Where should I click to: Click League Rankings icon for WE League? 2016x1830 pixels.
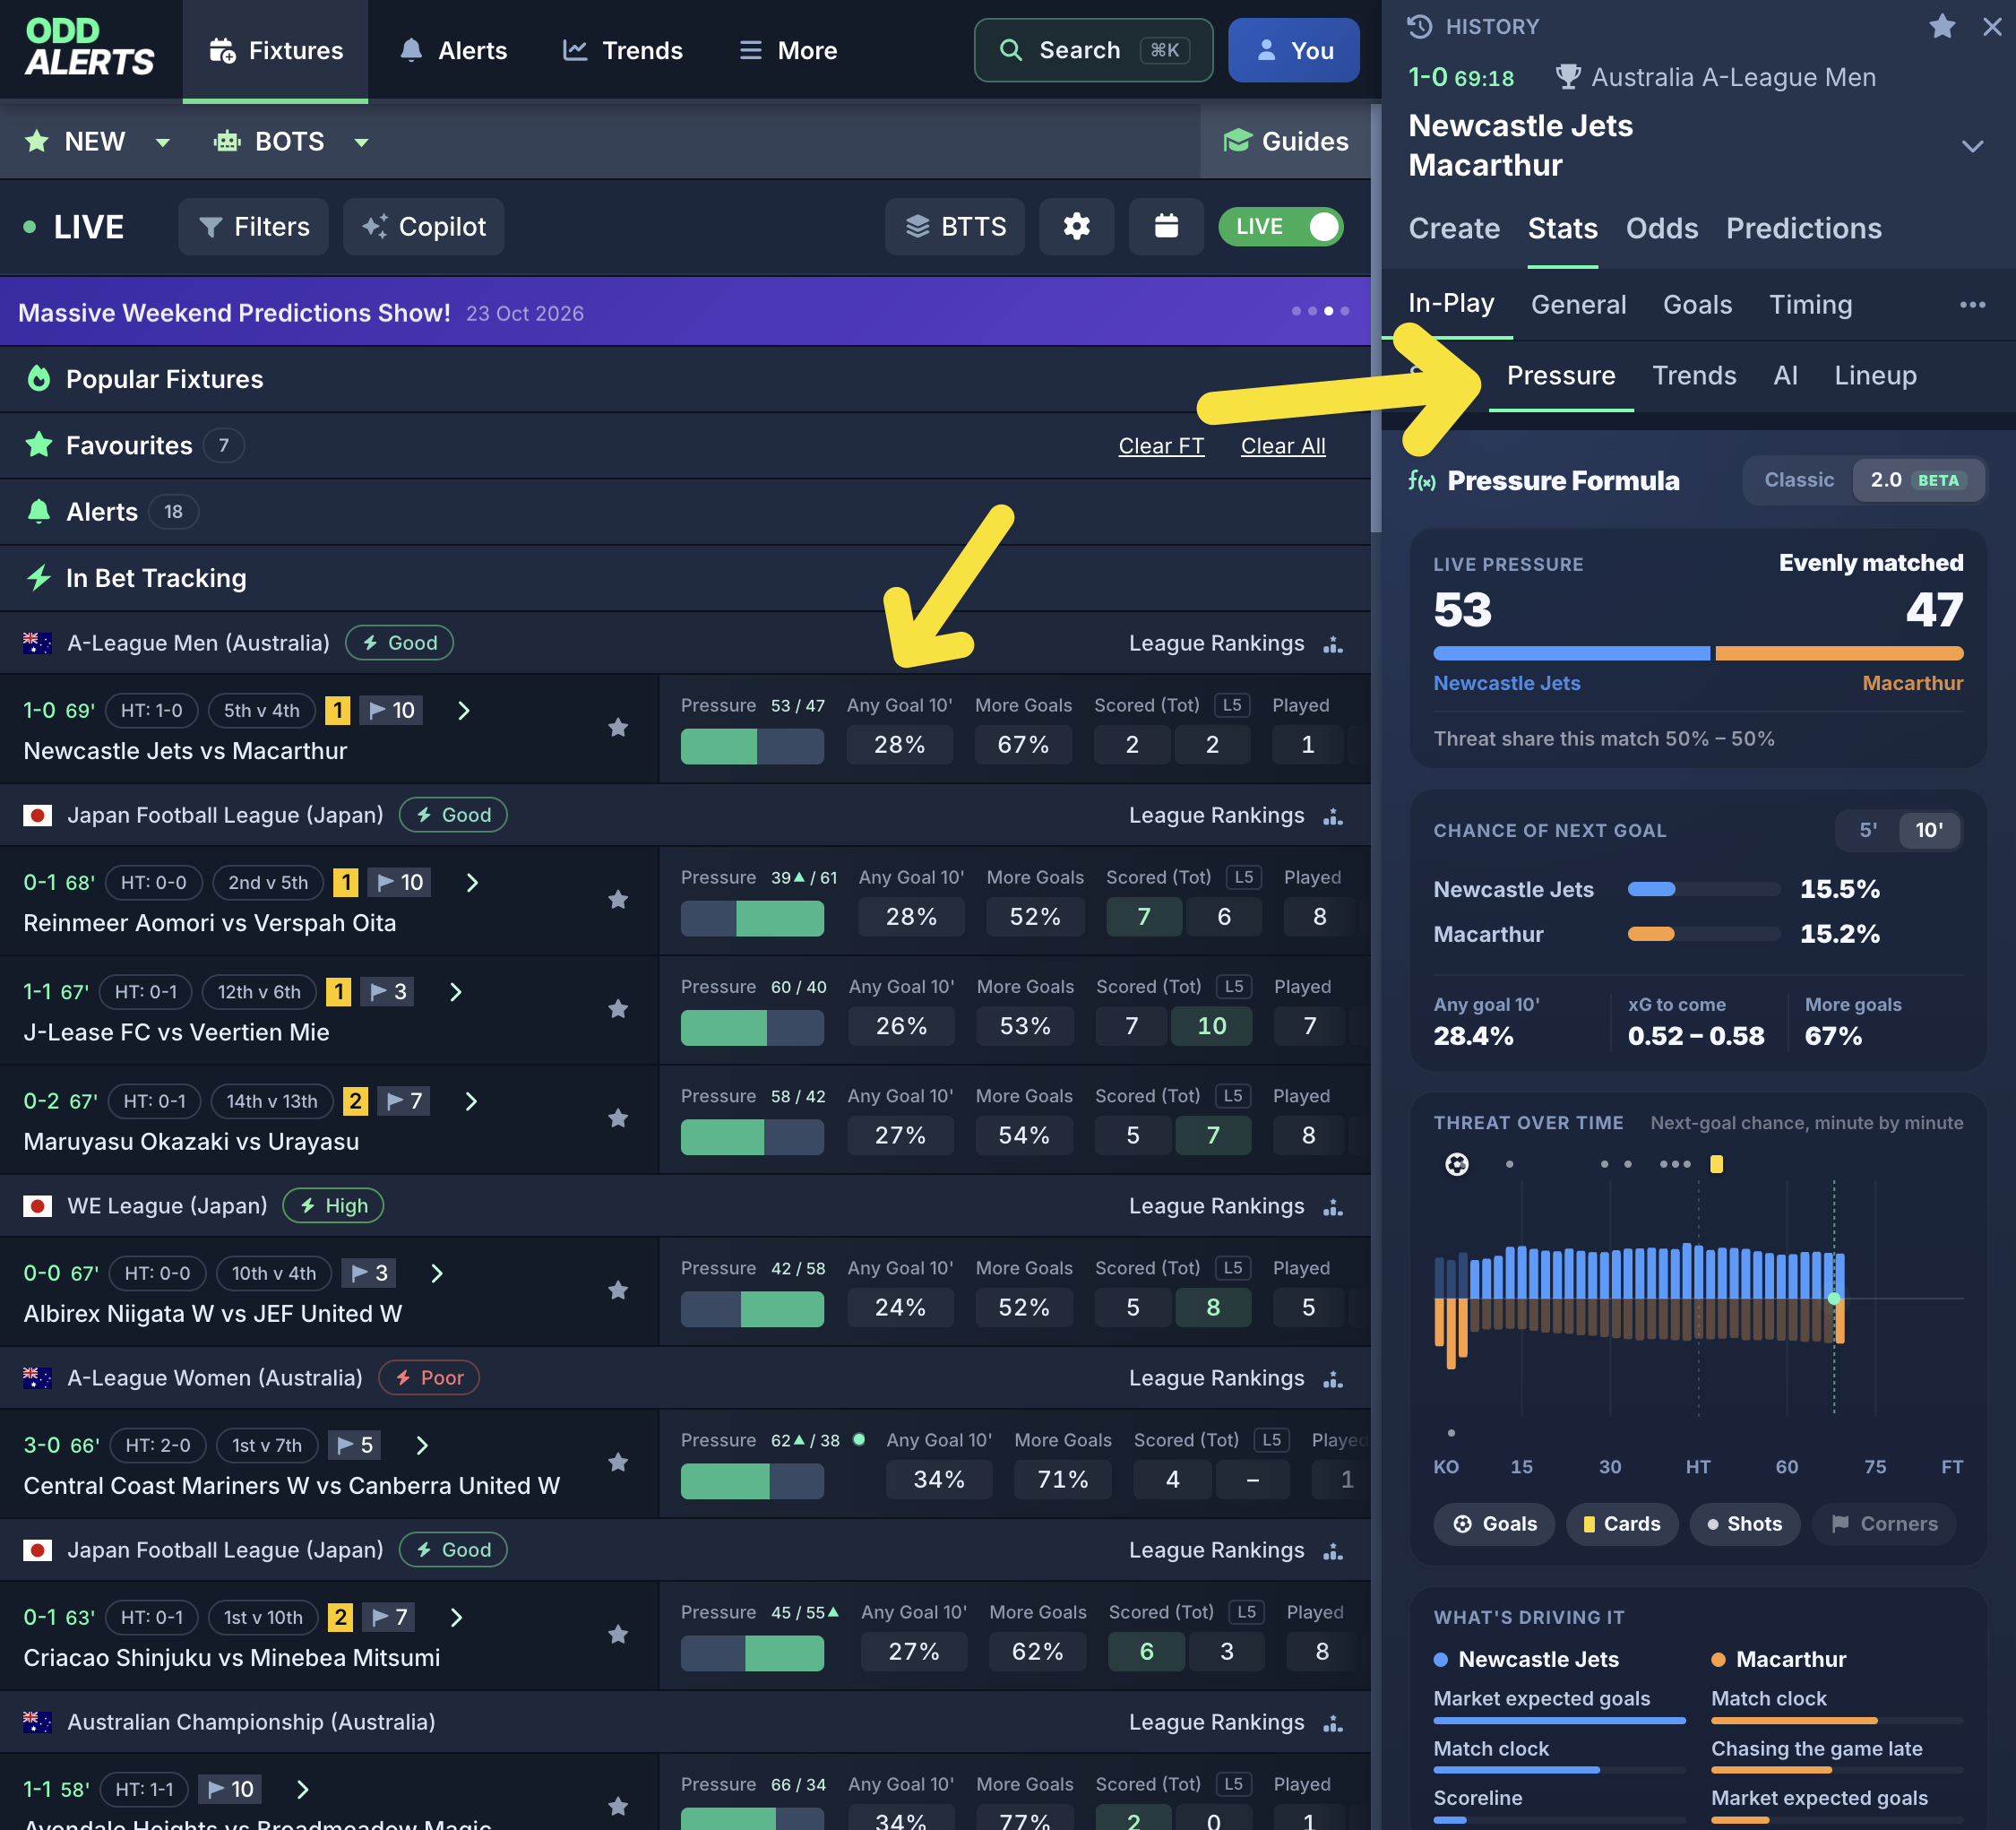(x=1333, y=1207)
